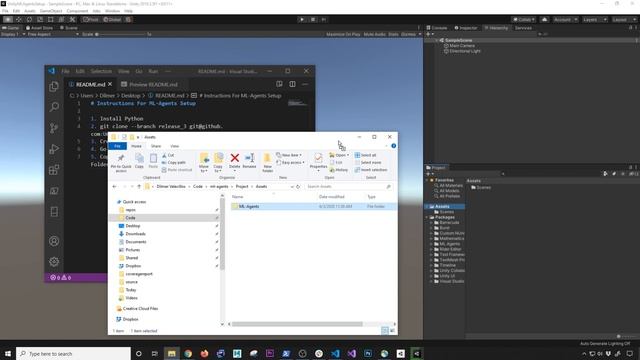This screenshot has height=360, width=640.
Task: Click VS Code split editor icon
Action: (292, 84)
